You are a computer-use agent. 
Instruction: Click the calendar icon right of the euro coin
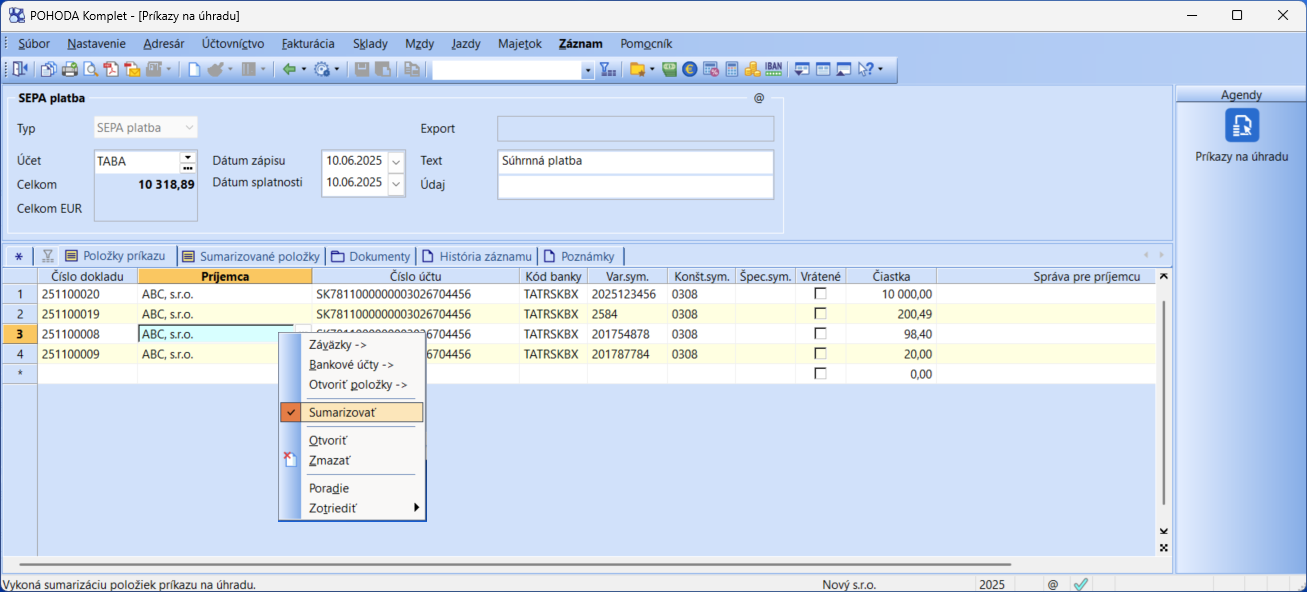point(711,69)
